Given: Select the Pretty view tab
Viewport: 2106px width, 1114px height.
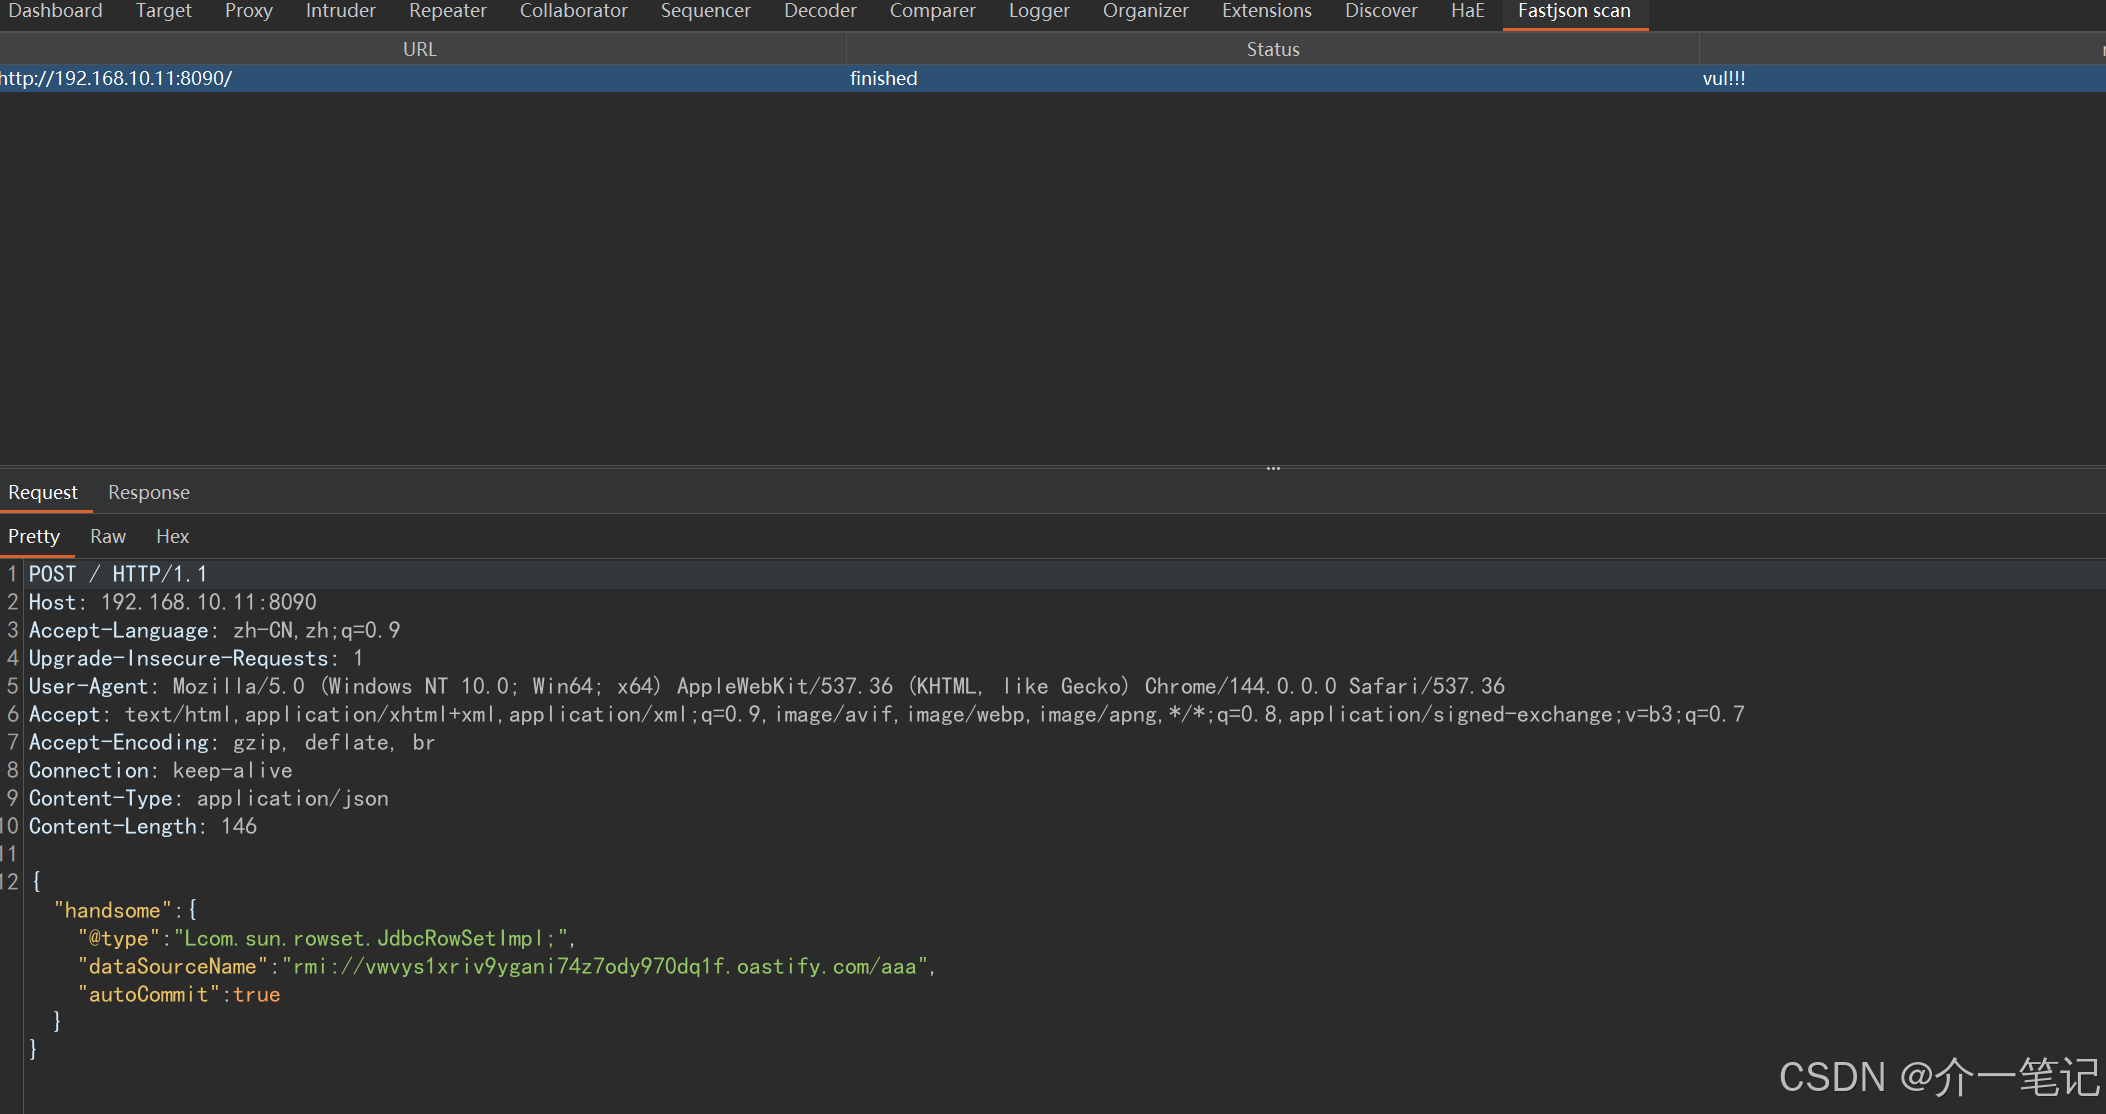Looking at the screenshot, I should (34, 536).
